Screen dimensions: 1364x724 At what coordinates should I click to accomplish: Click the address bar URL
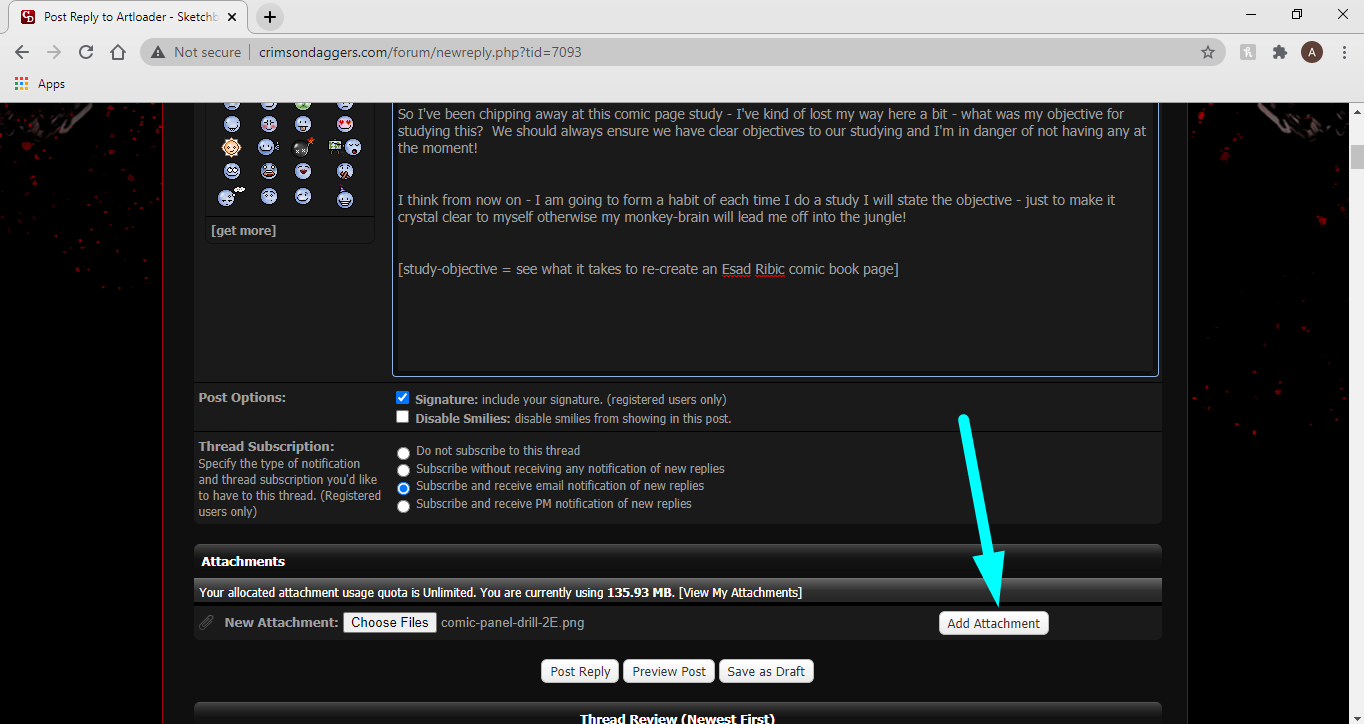pos(420,52)
